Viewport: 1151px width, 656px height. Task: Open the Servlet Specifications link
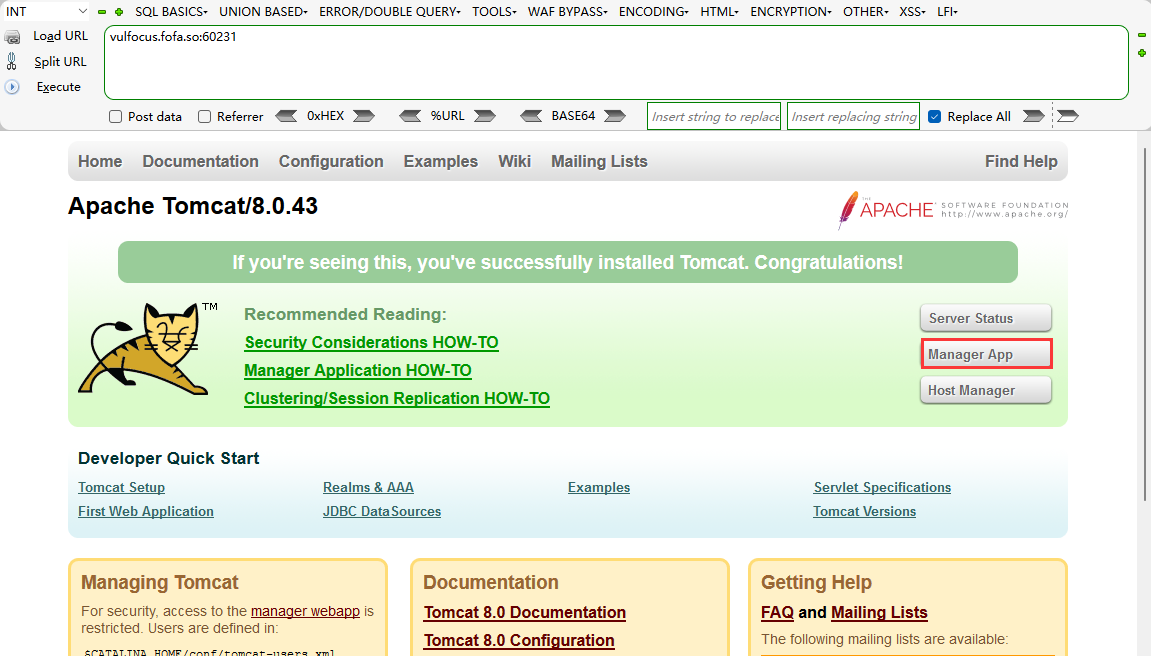(882, 487)
